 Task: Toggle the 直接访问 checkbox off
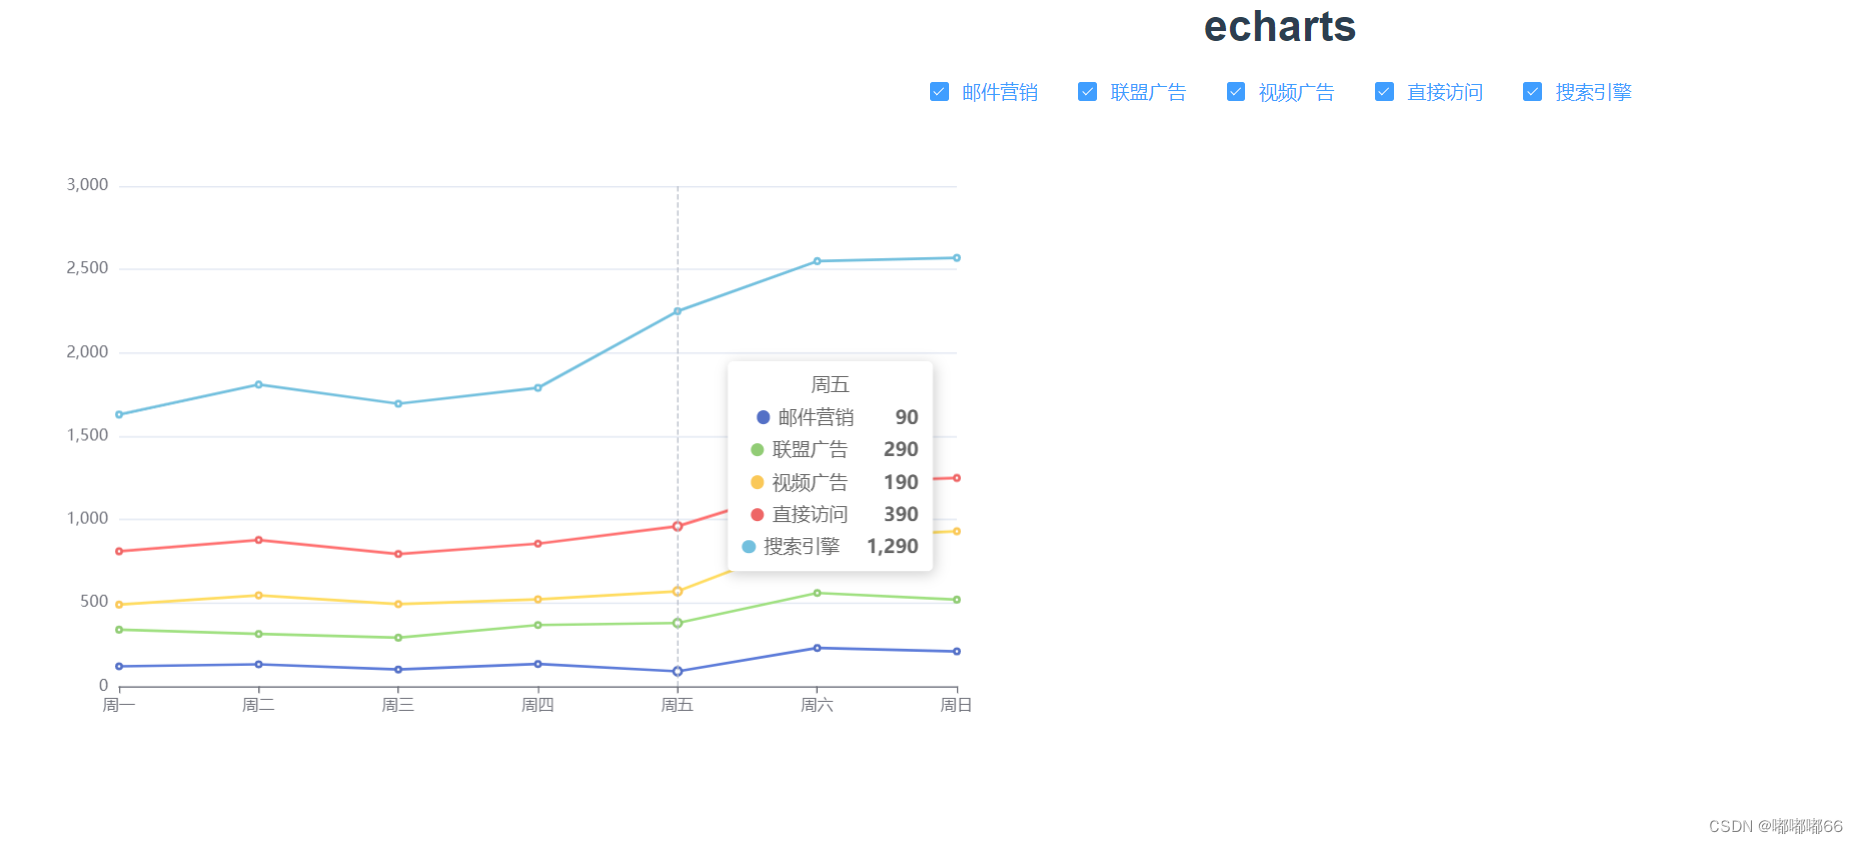(x=1385, y=91)
